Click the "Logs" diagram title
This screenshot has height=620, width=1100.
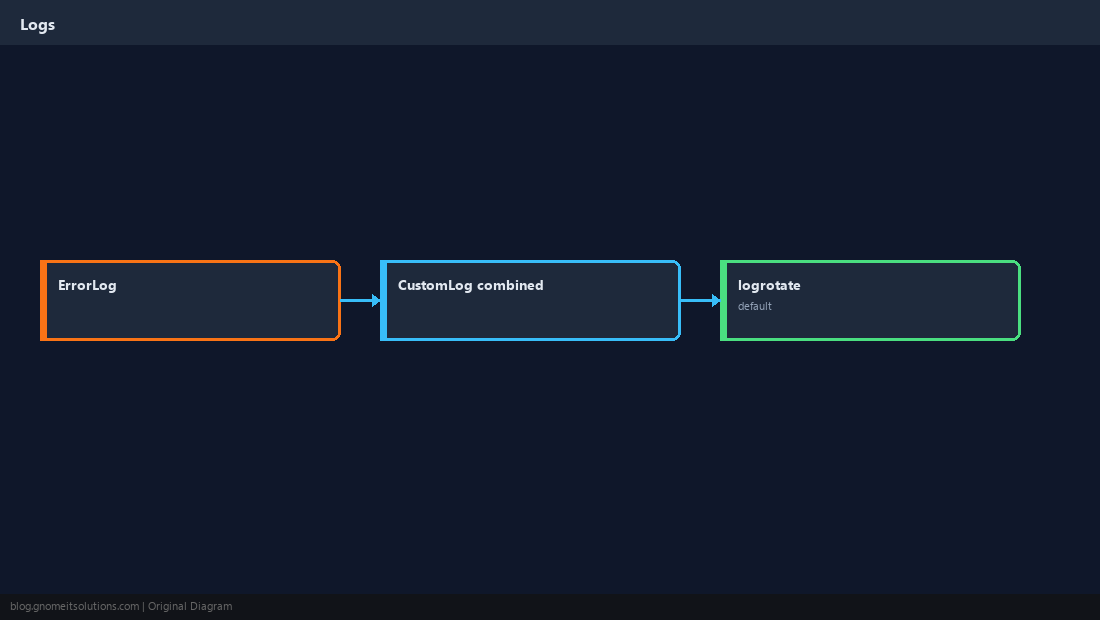[38, 25]
